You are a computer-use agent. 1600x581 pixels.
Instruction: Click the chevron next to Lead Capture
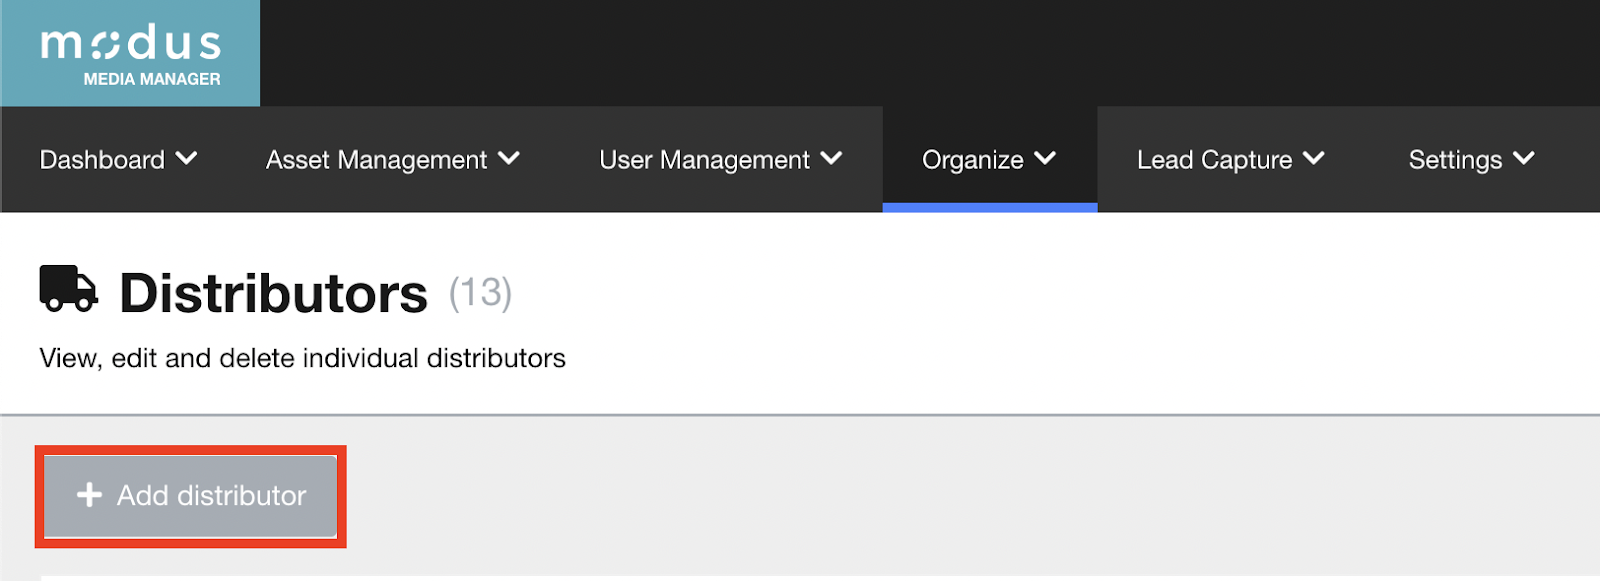tap(1314, 158)
